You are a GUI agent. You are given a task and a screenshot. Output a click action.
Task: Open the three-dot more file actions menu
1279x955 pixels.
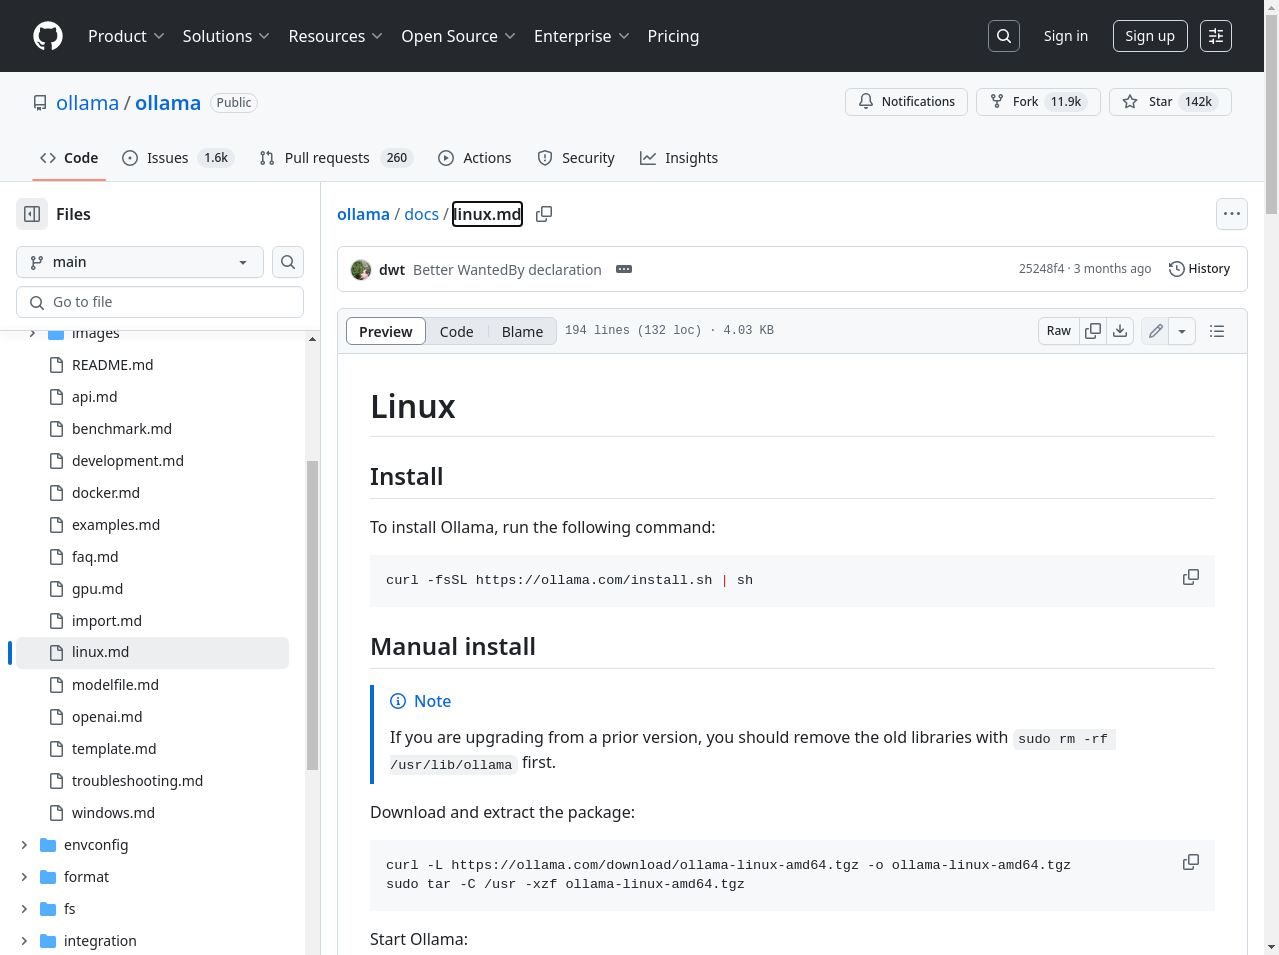1232,214
